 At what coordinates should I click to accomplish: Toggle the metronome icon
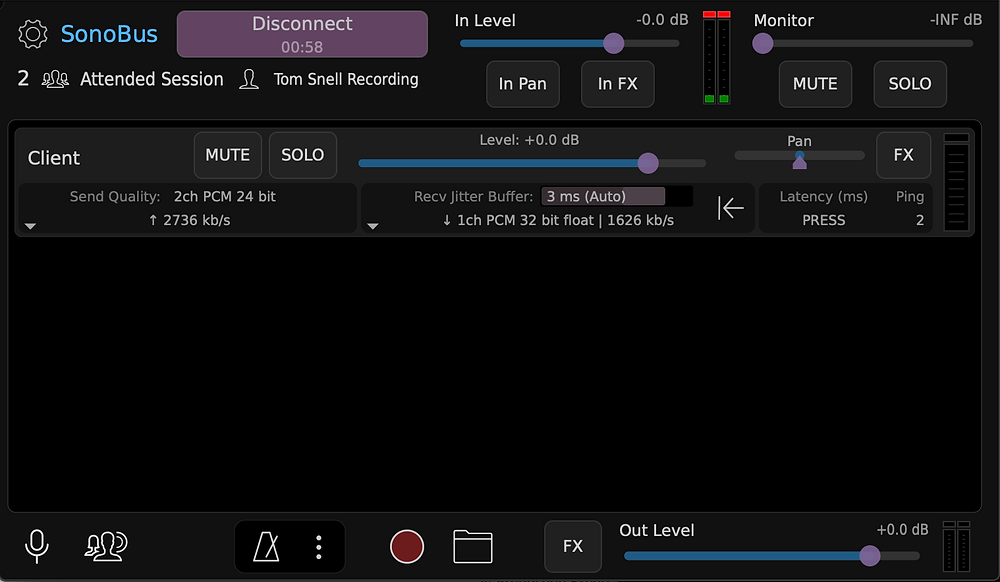click(266, 546)
